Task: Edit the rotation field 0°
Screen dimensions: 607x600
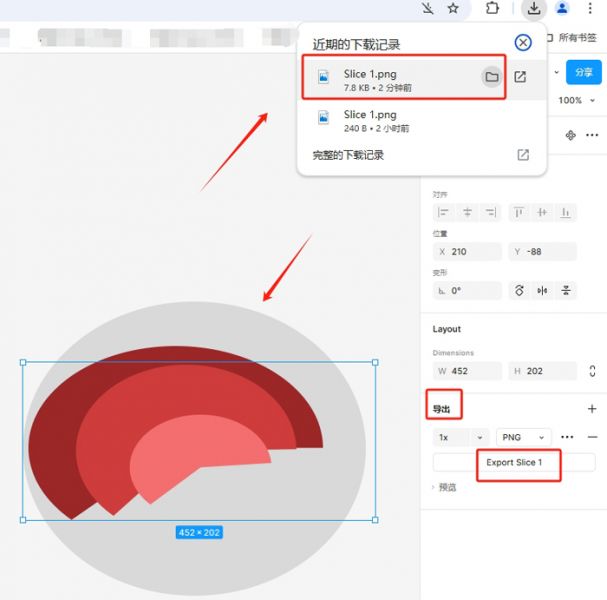Action: click(467, 291)
